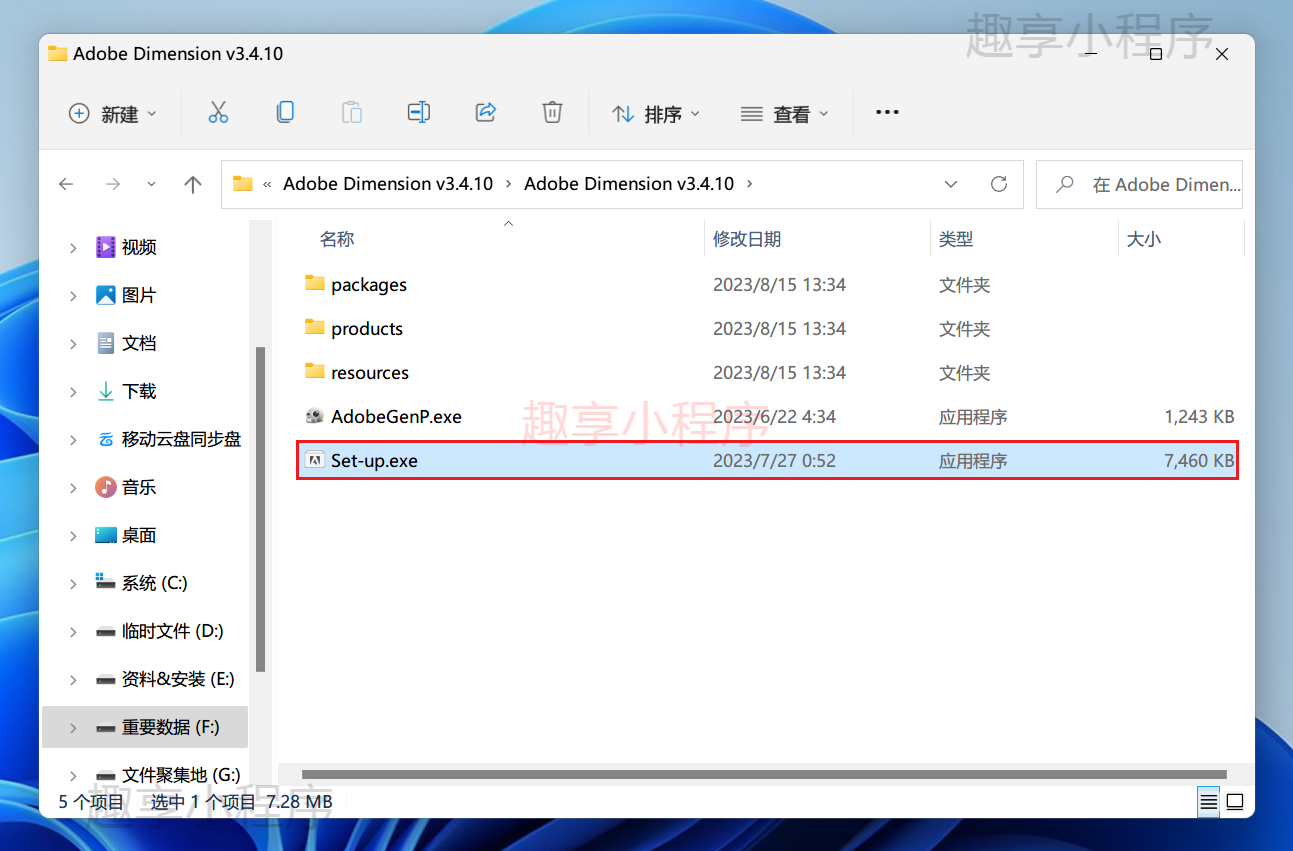Go back with the left arrow
Screen dimensions: 1293x851
66,184
